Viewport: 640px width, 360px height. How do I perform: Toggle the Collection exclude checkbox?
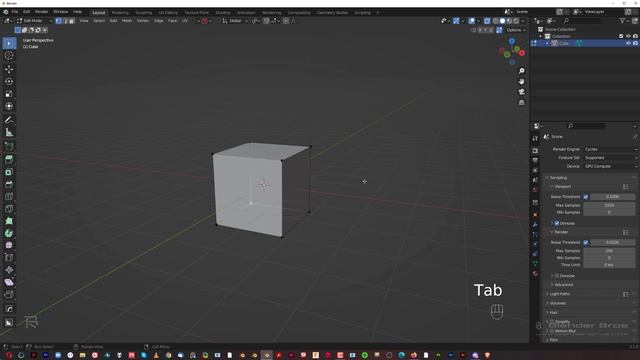621,36
